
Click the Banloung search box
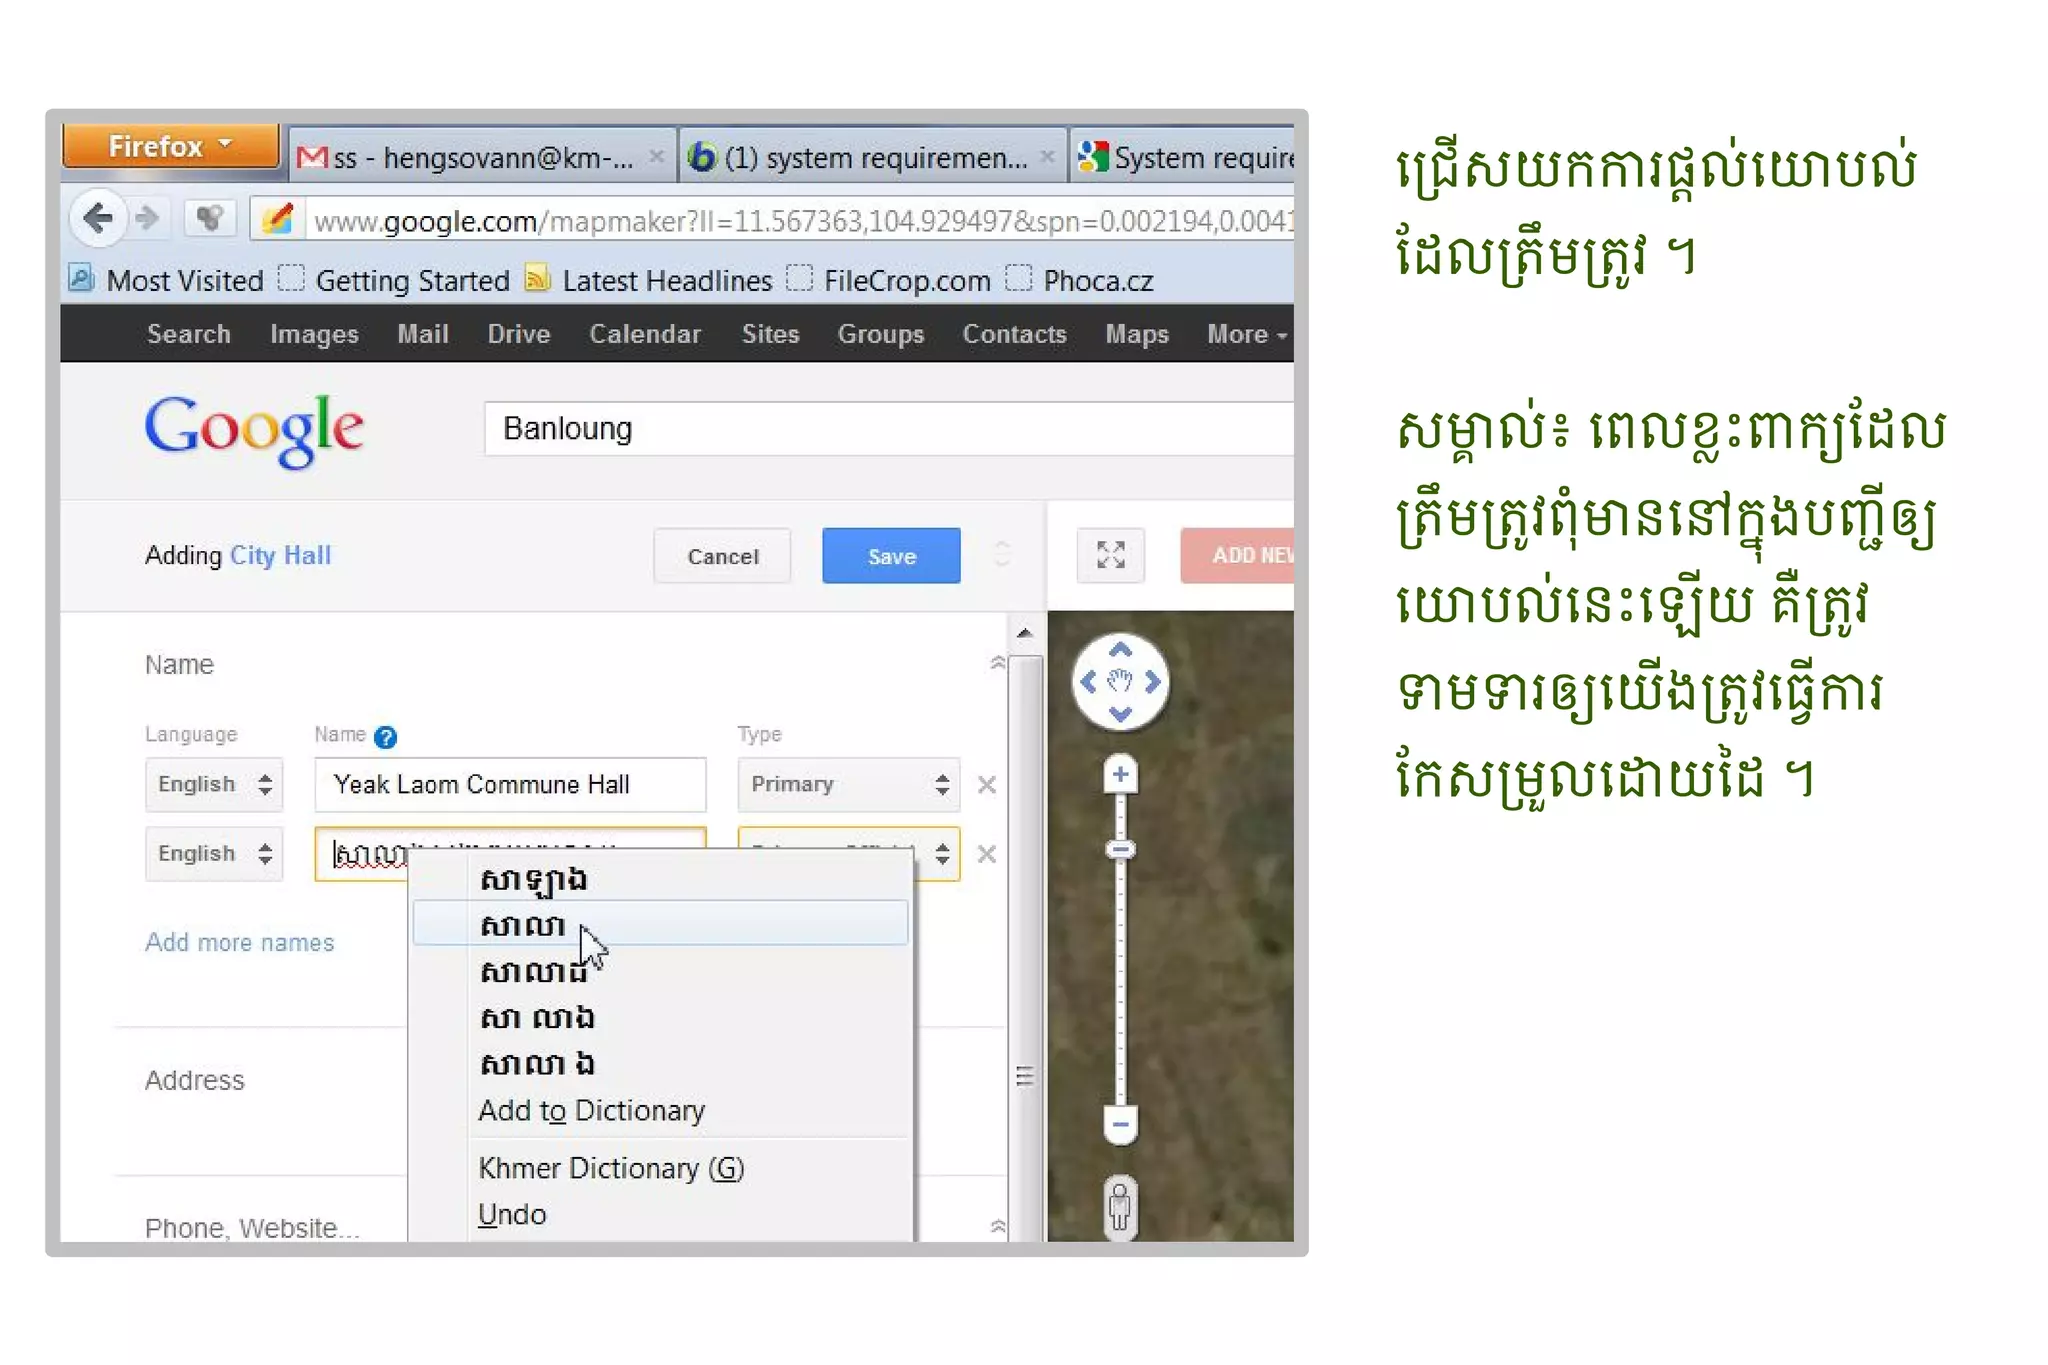889,429
